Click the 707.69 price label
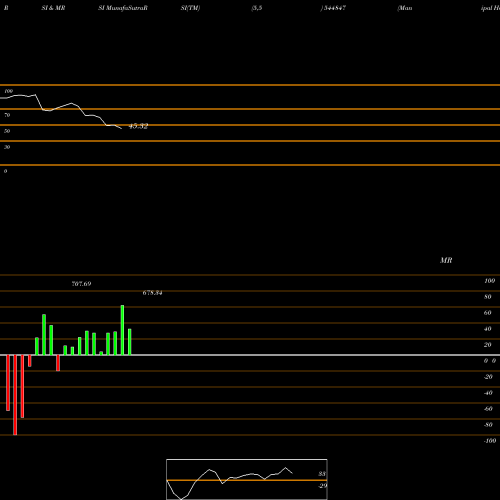 click(81, 284)
